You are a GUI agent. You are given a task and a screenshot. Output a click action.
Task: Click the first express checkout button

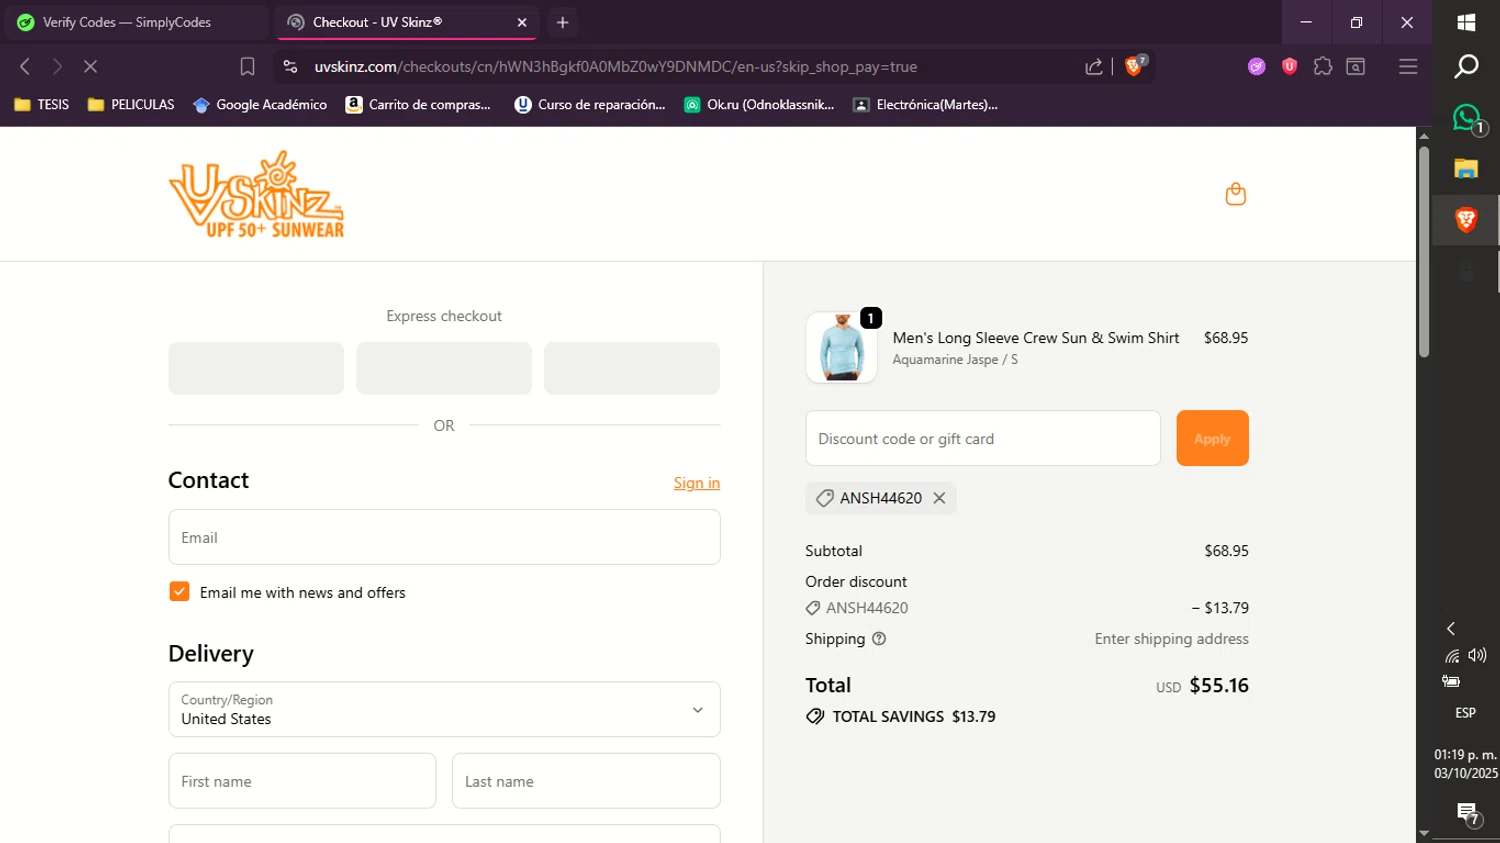256,368
